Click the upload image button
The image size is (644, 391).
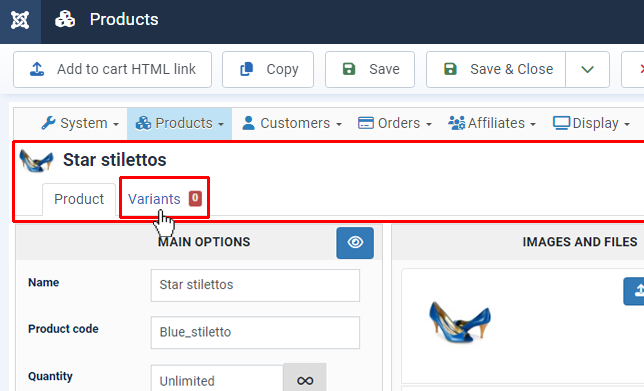(634, 291)
